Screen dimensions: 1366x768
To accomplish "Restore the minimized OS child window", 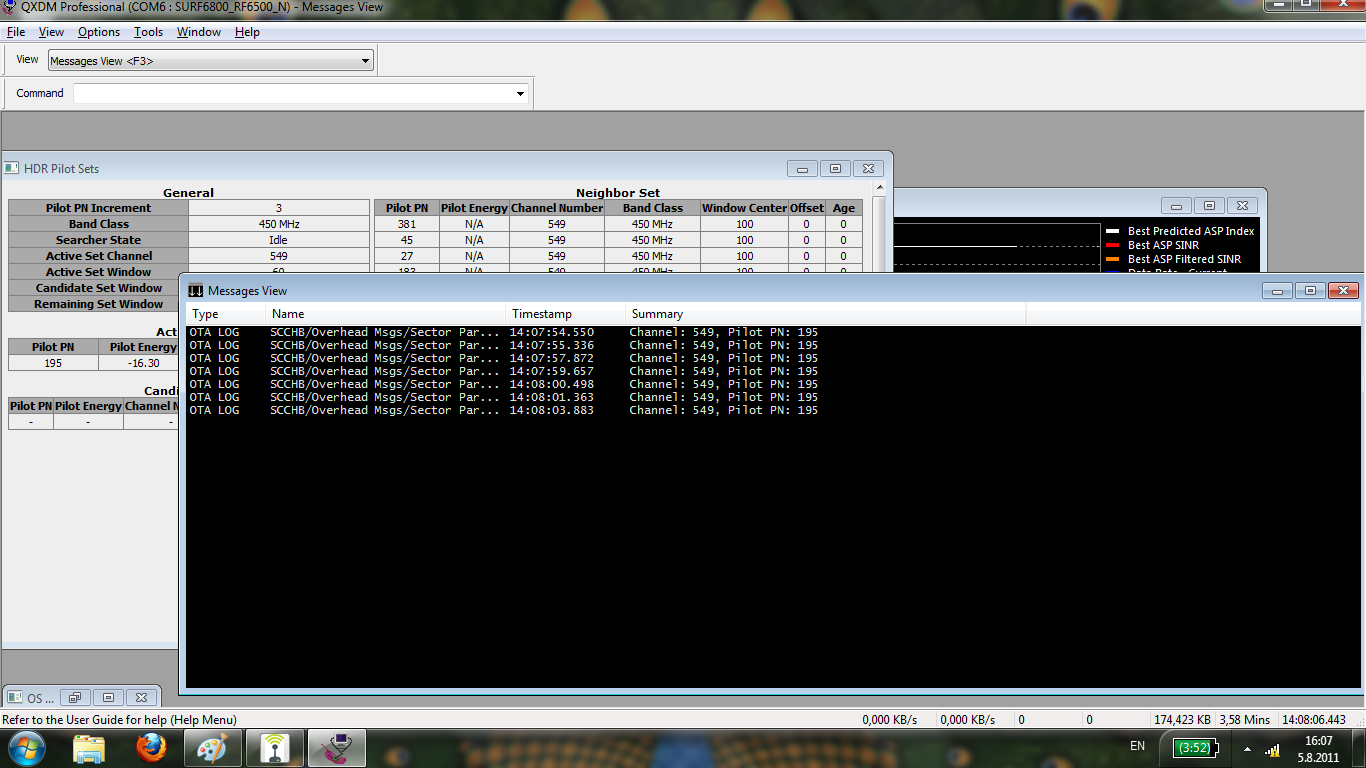I will pos(76,697).
